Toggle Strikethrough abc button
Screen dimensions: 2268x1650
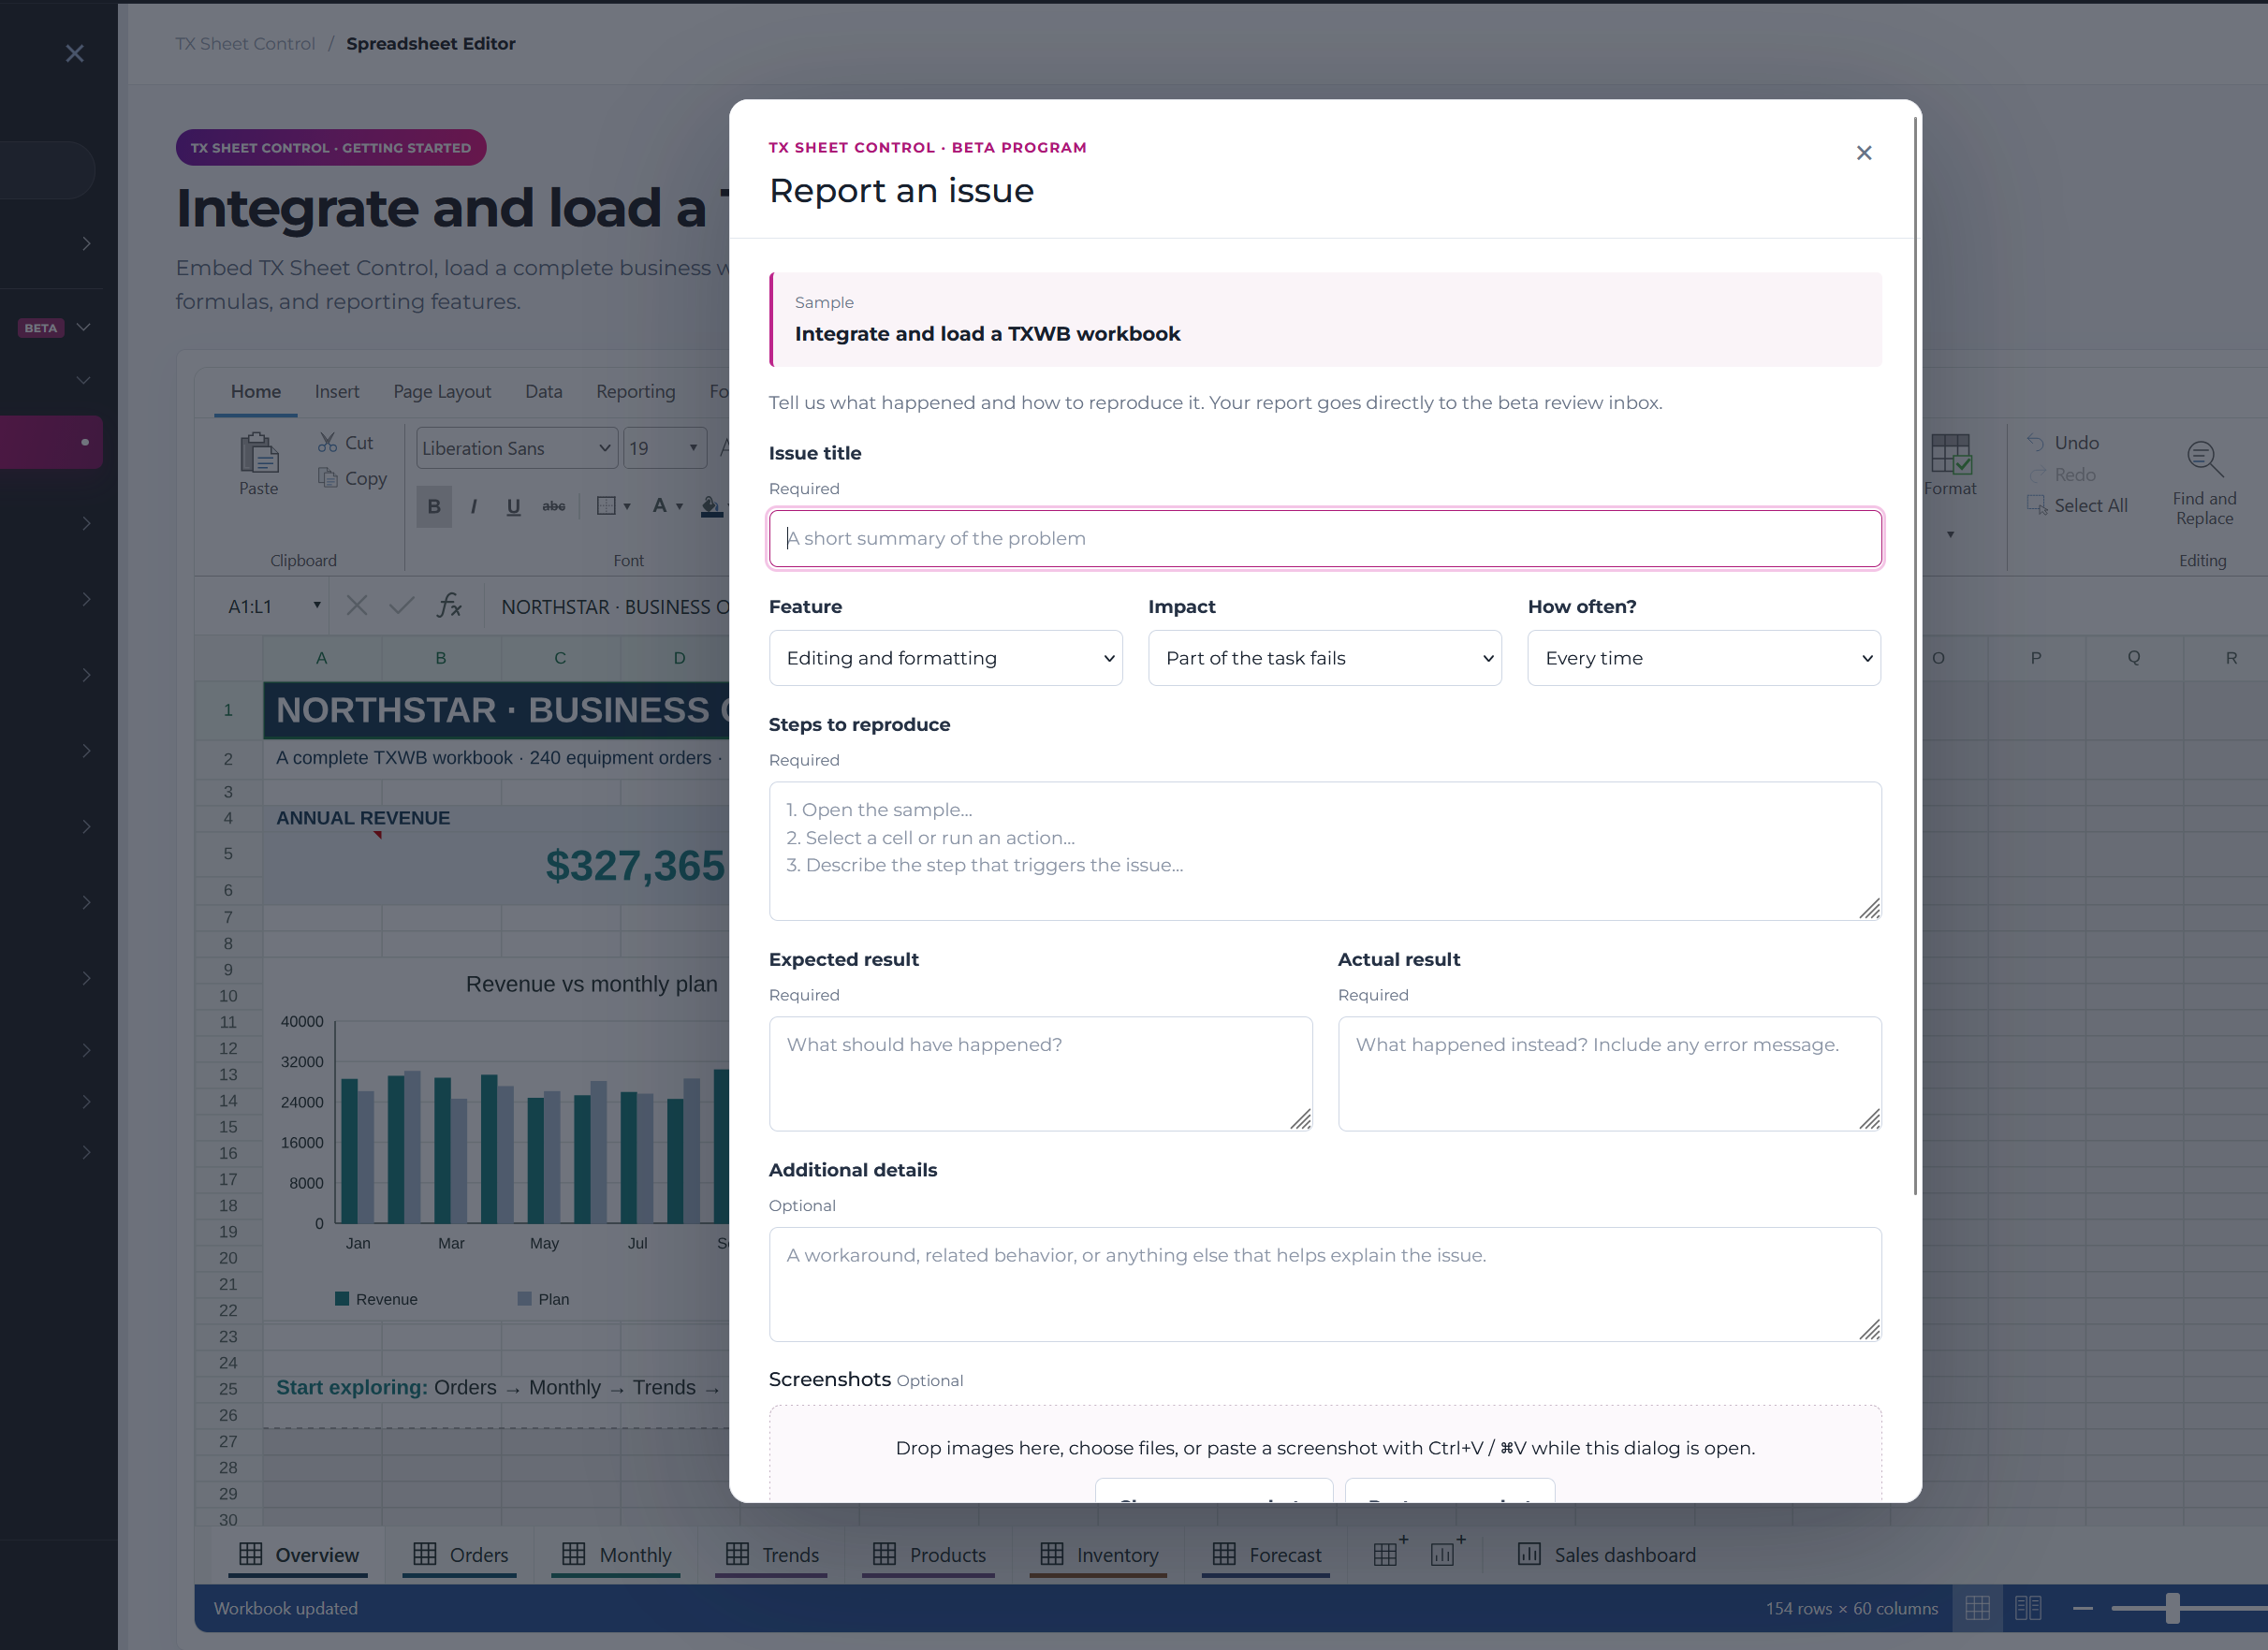(x=553, y=506)
